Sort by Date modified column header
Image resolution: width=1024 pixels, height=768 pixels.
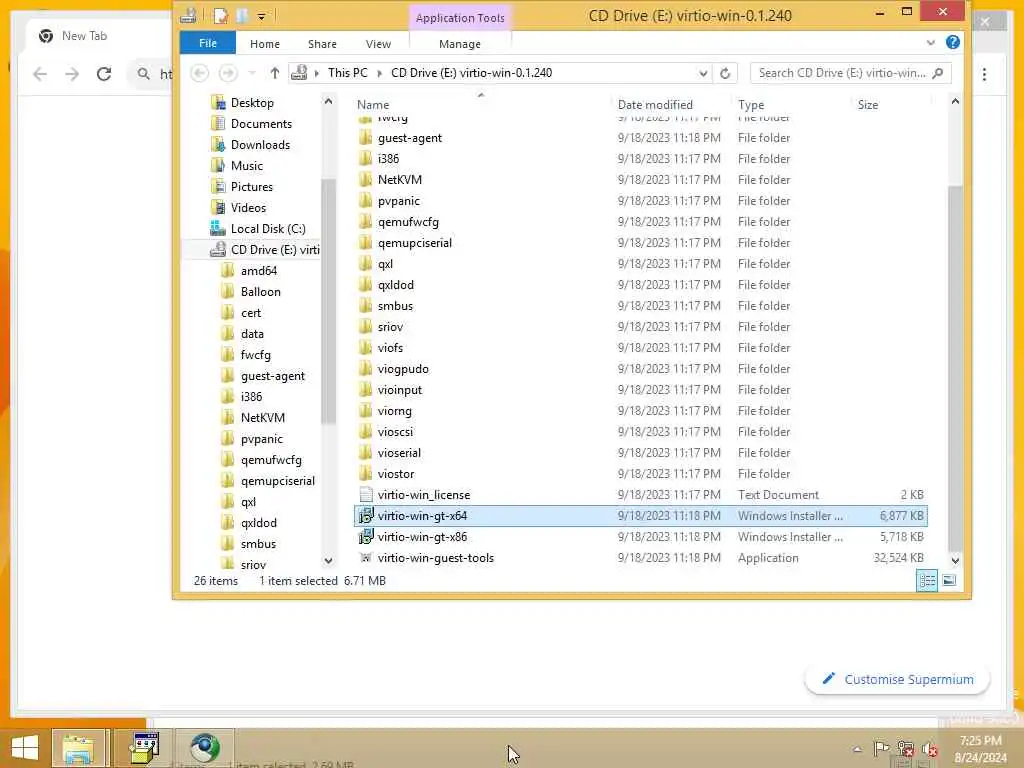pyautogui.click(x=655, y=104)
